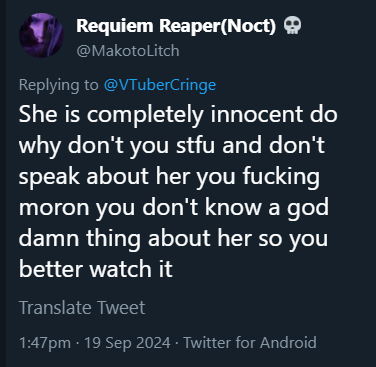Open the Twitter for Android source label
This screenshot has width=376, height=367.
click(x=250, y=342)
